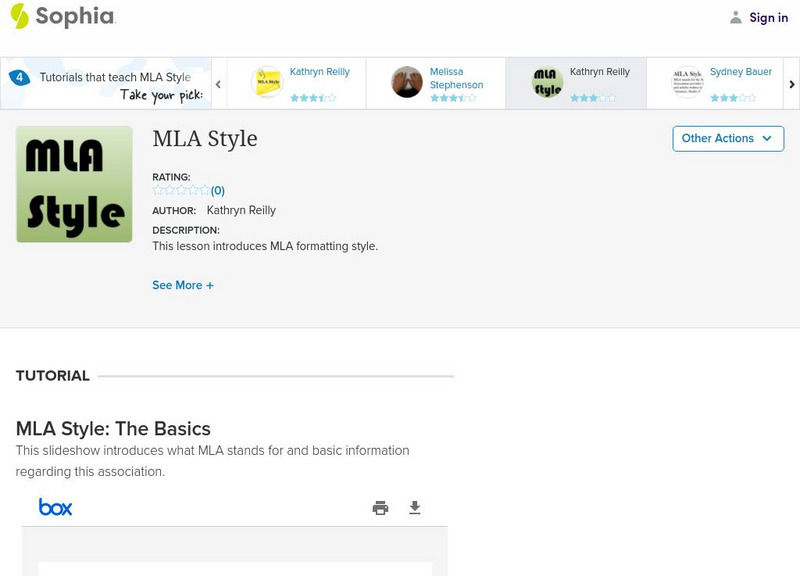Download the slideshow with the download icon

pyautogui.click(x=415, y=508)
